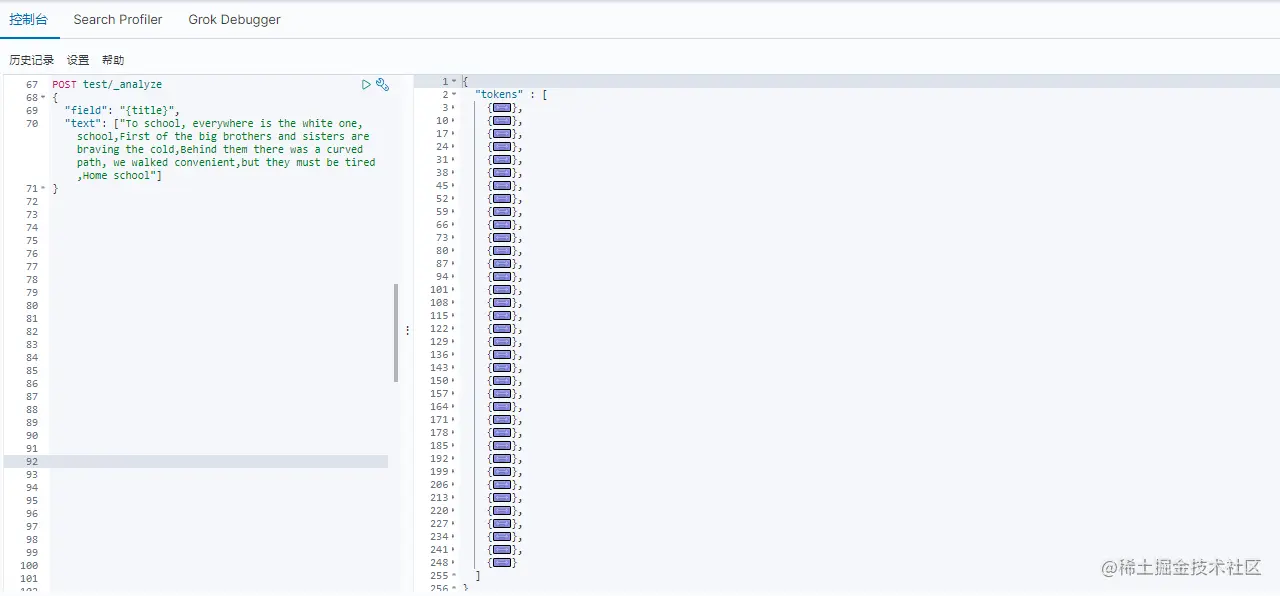The height and width of the screenshot is (596, 1280).
Task: Click the folded block badge on line 178
Action: 502,433
